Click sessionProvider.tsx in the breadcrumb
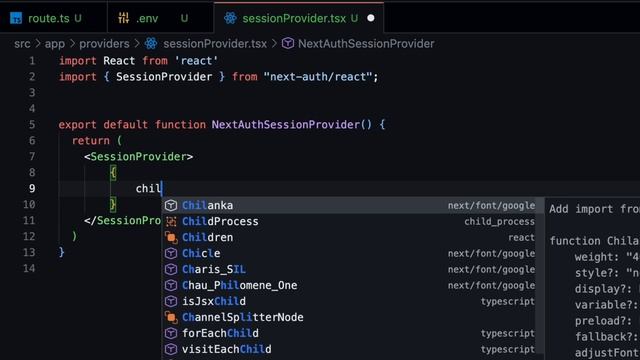Image resolution: width=640 pixels, height=360 pixels. (215, 44)
